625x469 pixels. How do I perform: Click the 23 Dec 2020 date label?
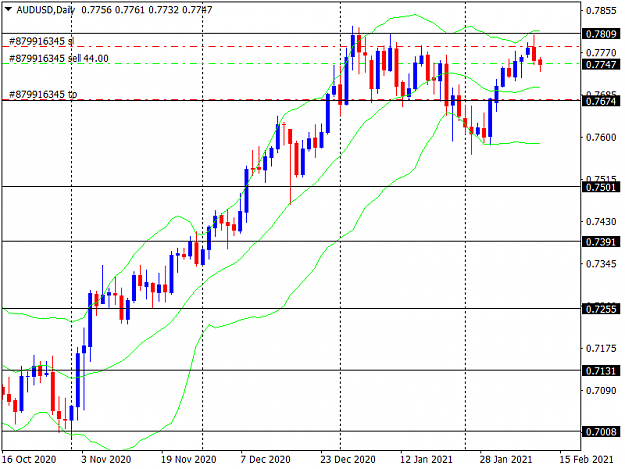tap(348, 459)
